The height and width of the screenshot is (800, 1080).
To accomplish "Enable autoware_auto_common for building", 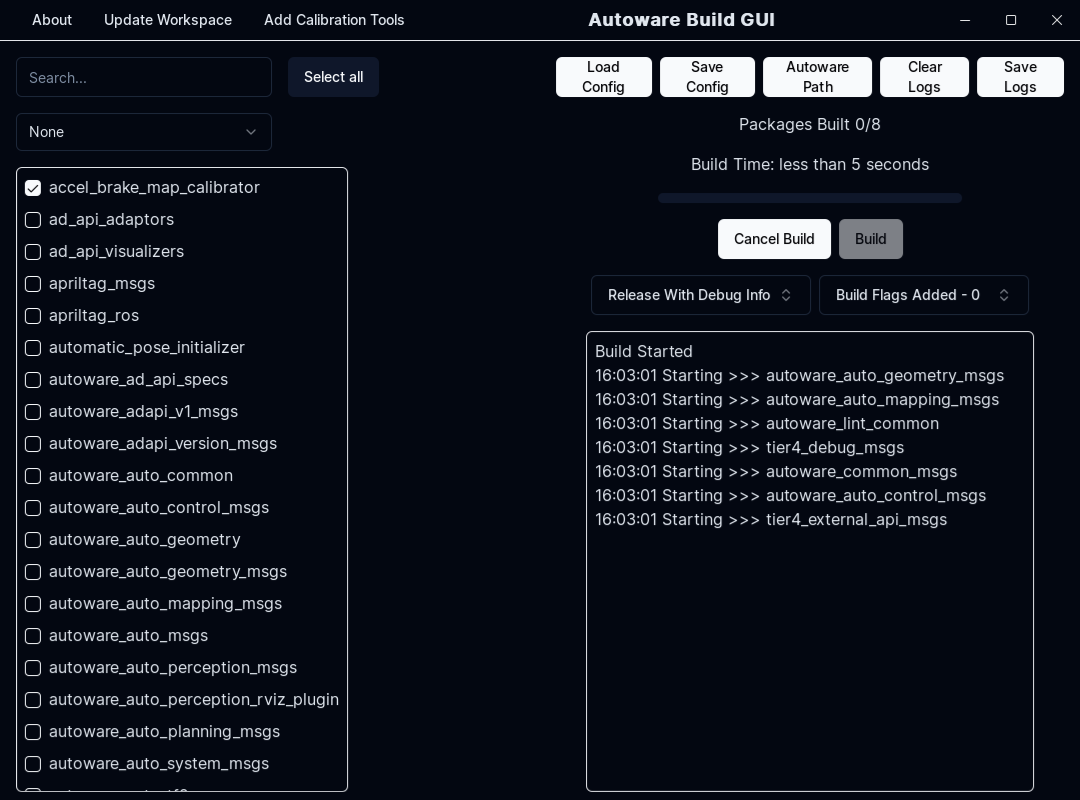I will click(33, 476).
